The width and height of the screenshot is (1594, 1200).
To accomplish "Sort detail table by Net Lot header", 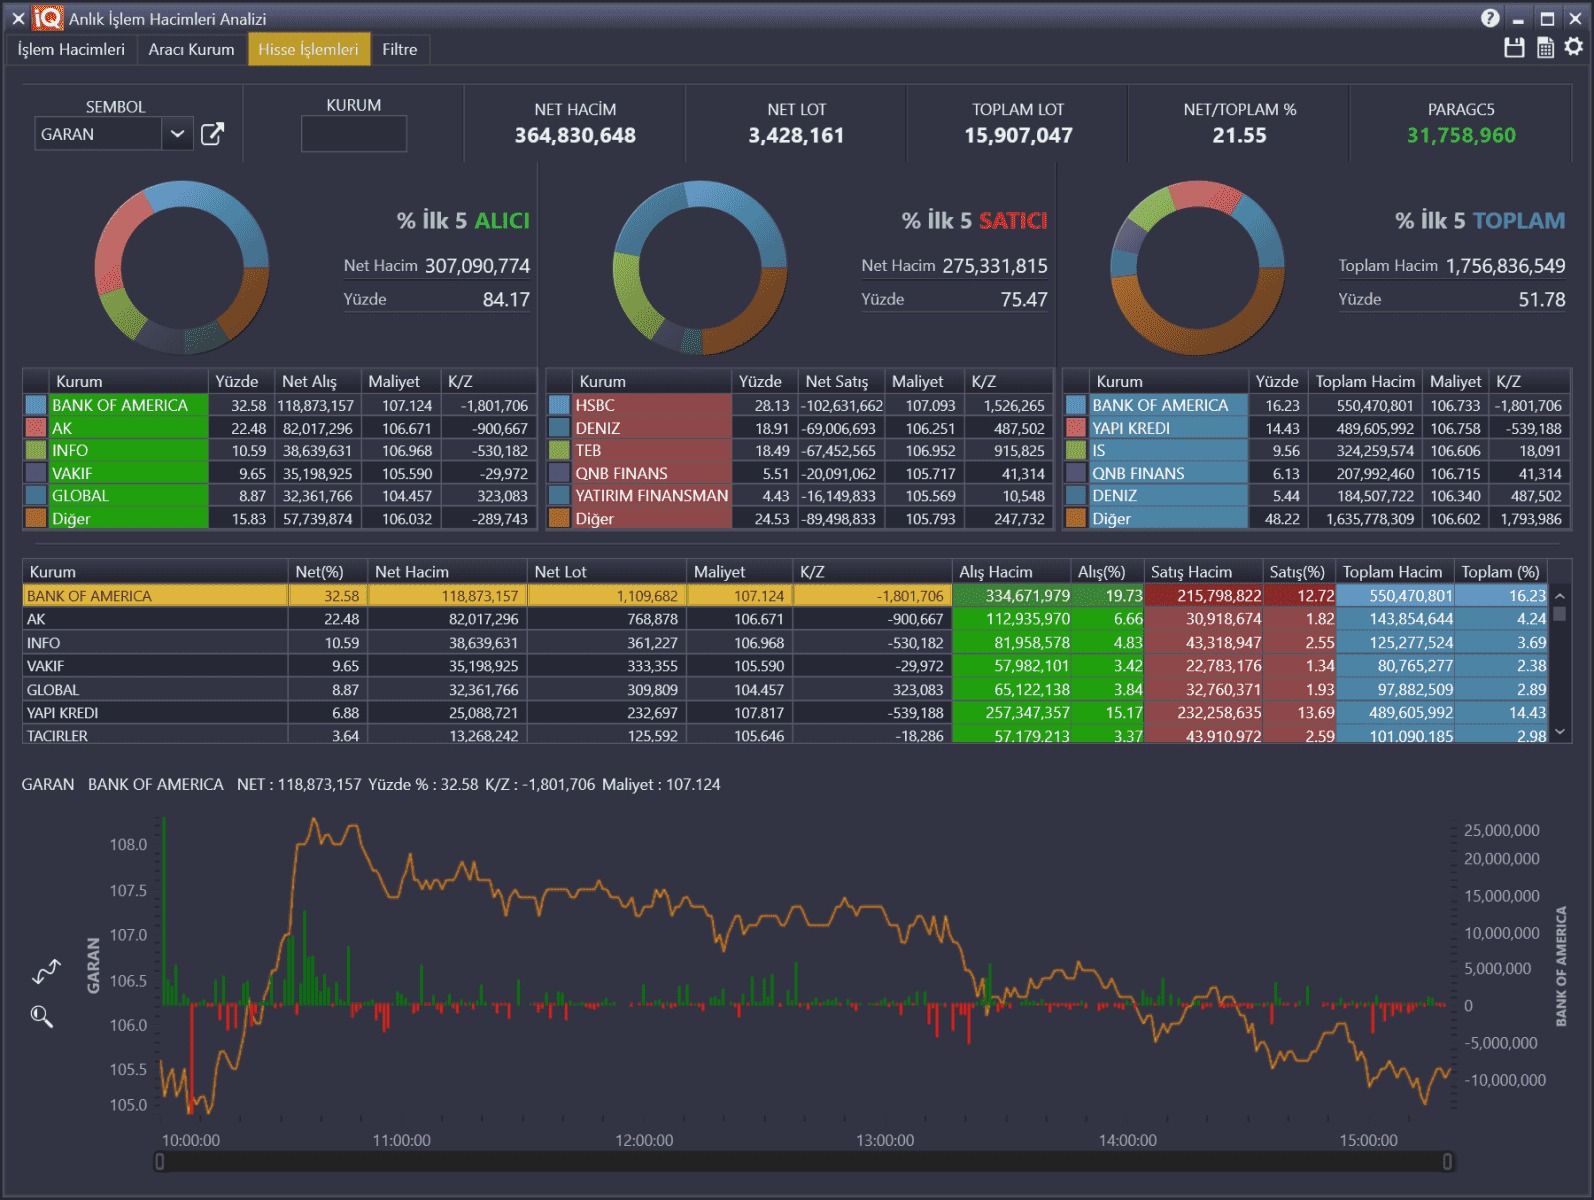I will (x=606, y=572).
